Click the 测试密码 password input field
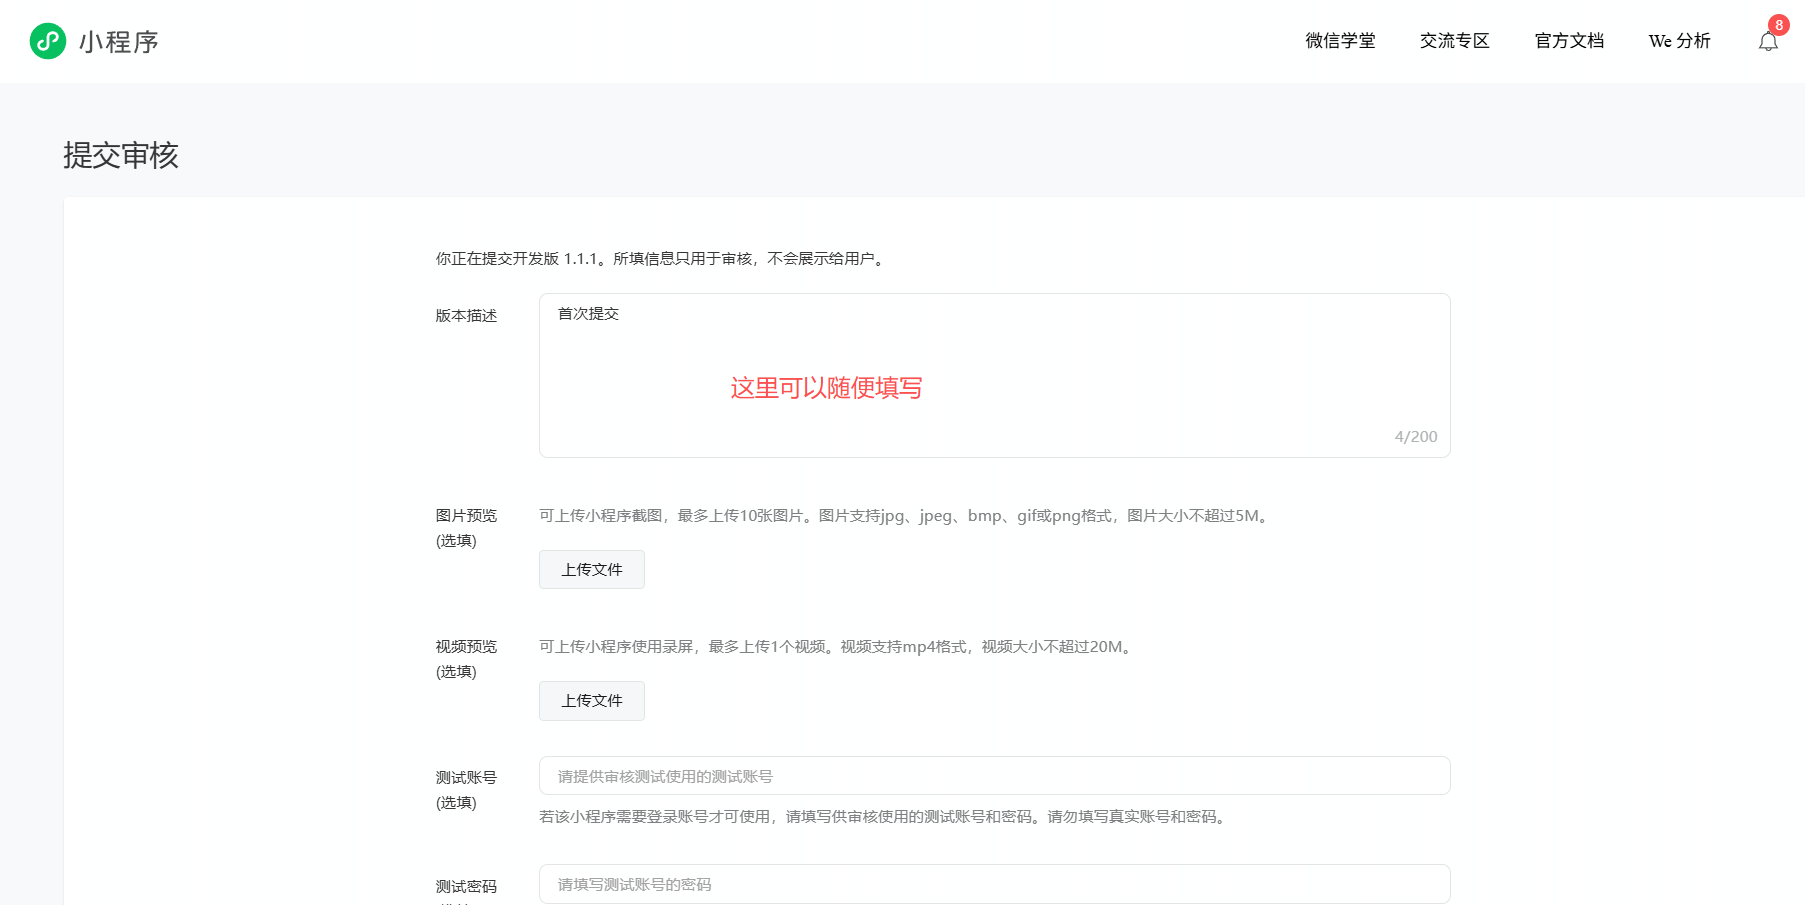 (x=994, y=883)
